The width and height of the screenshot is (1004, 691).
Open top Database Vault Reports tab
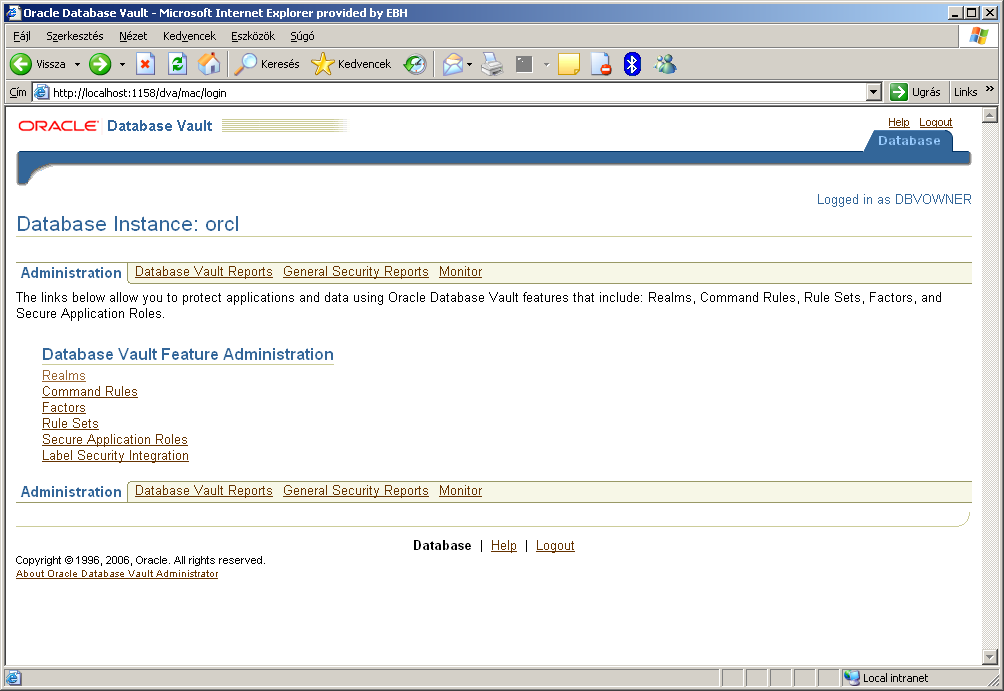204,272
